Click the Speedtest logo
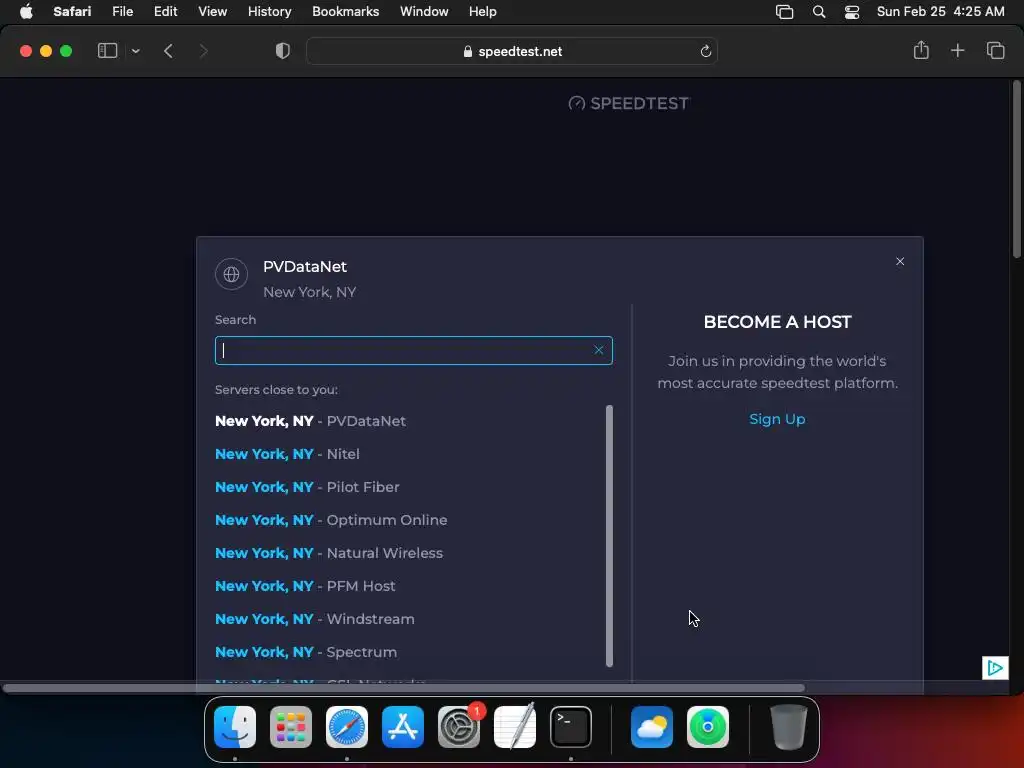This screenshot has height=768, width=1024. point(628,103)
